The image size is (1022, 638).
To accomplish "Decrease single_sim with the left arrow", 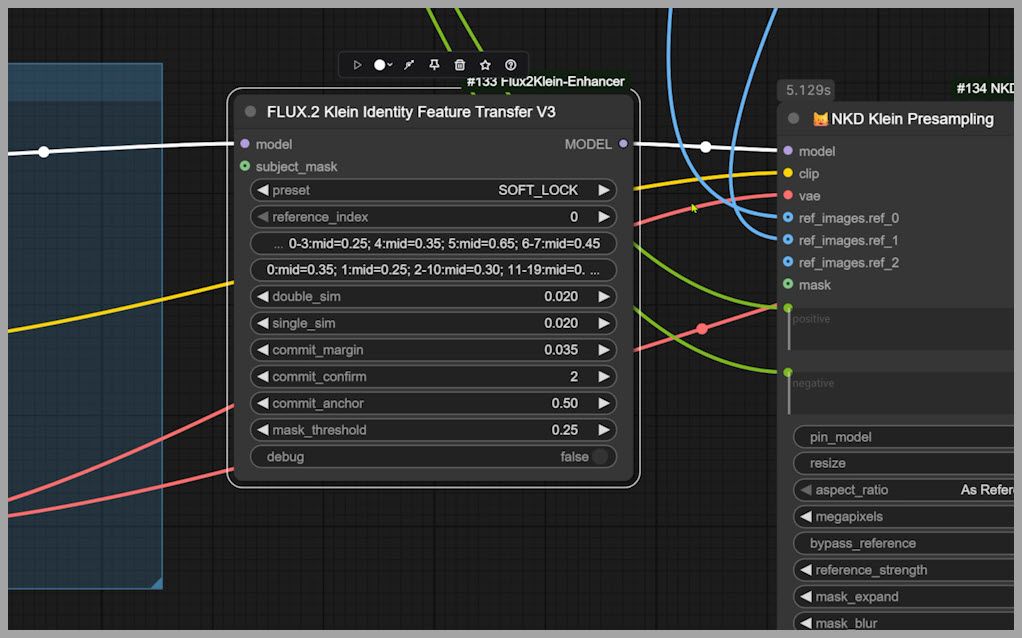I will tap(263, 323).
